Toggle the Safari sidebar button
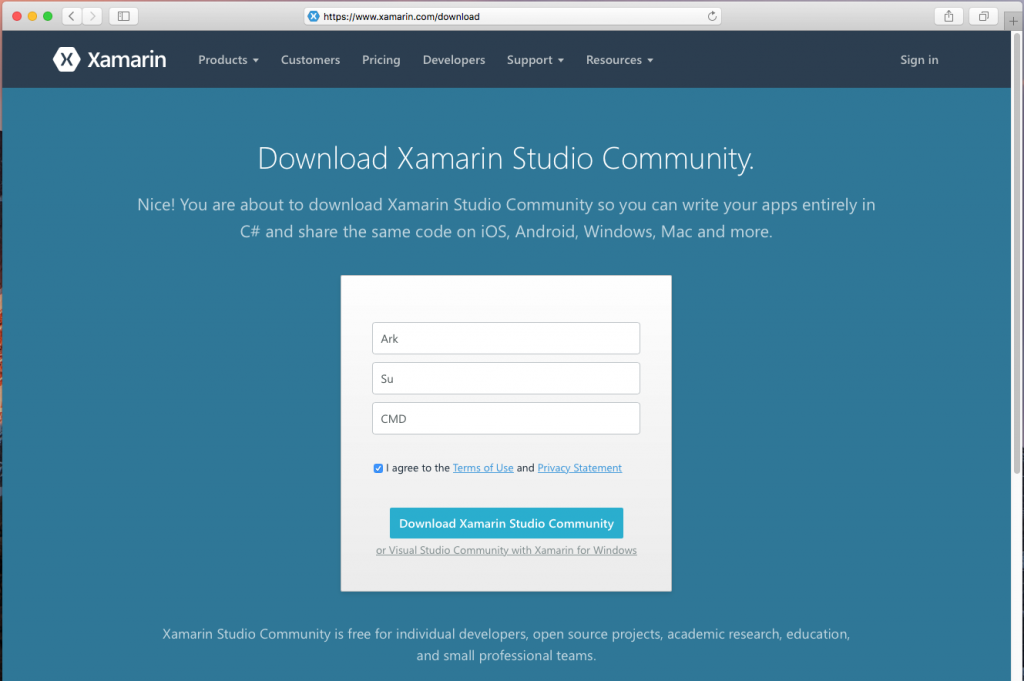This screenshot has width=1024, height=681. (123, 16)
